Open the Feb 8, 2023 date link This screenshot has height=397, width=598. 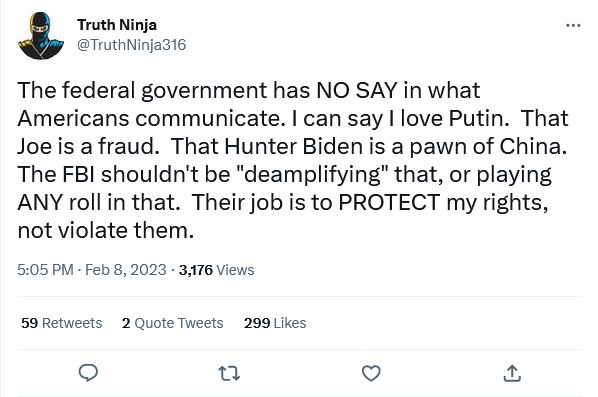(x=125, y=270)
